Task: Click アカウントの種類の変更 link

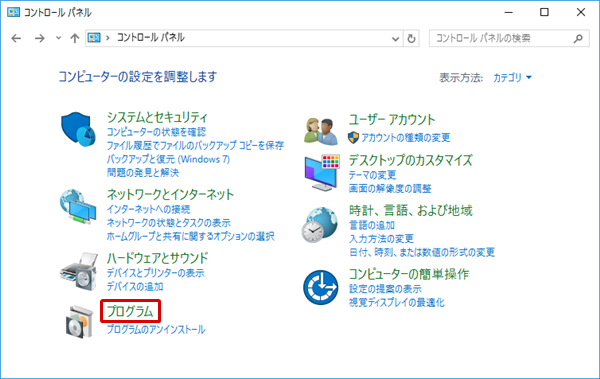Action: 406,137
